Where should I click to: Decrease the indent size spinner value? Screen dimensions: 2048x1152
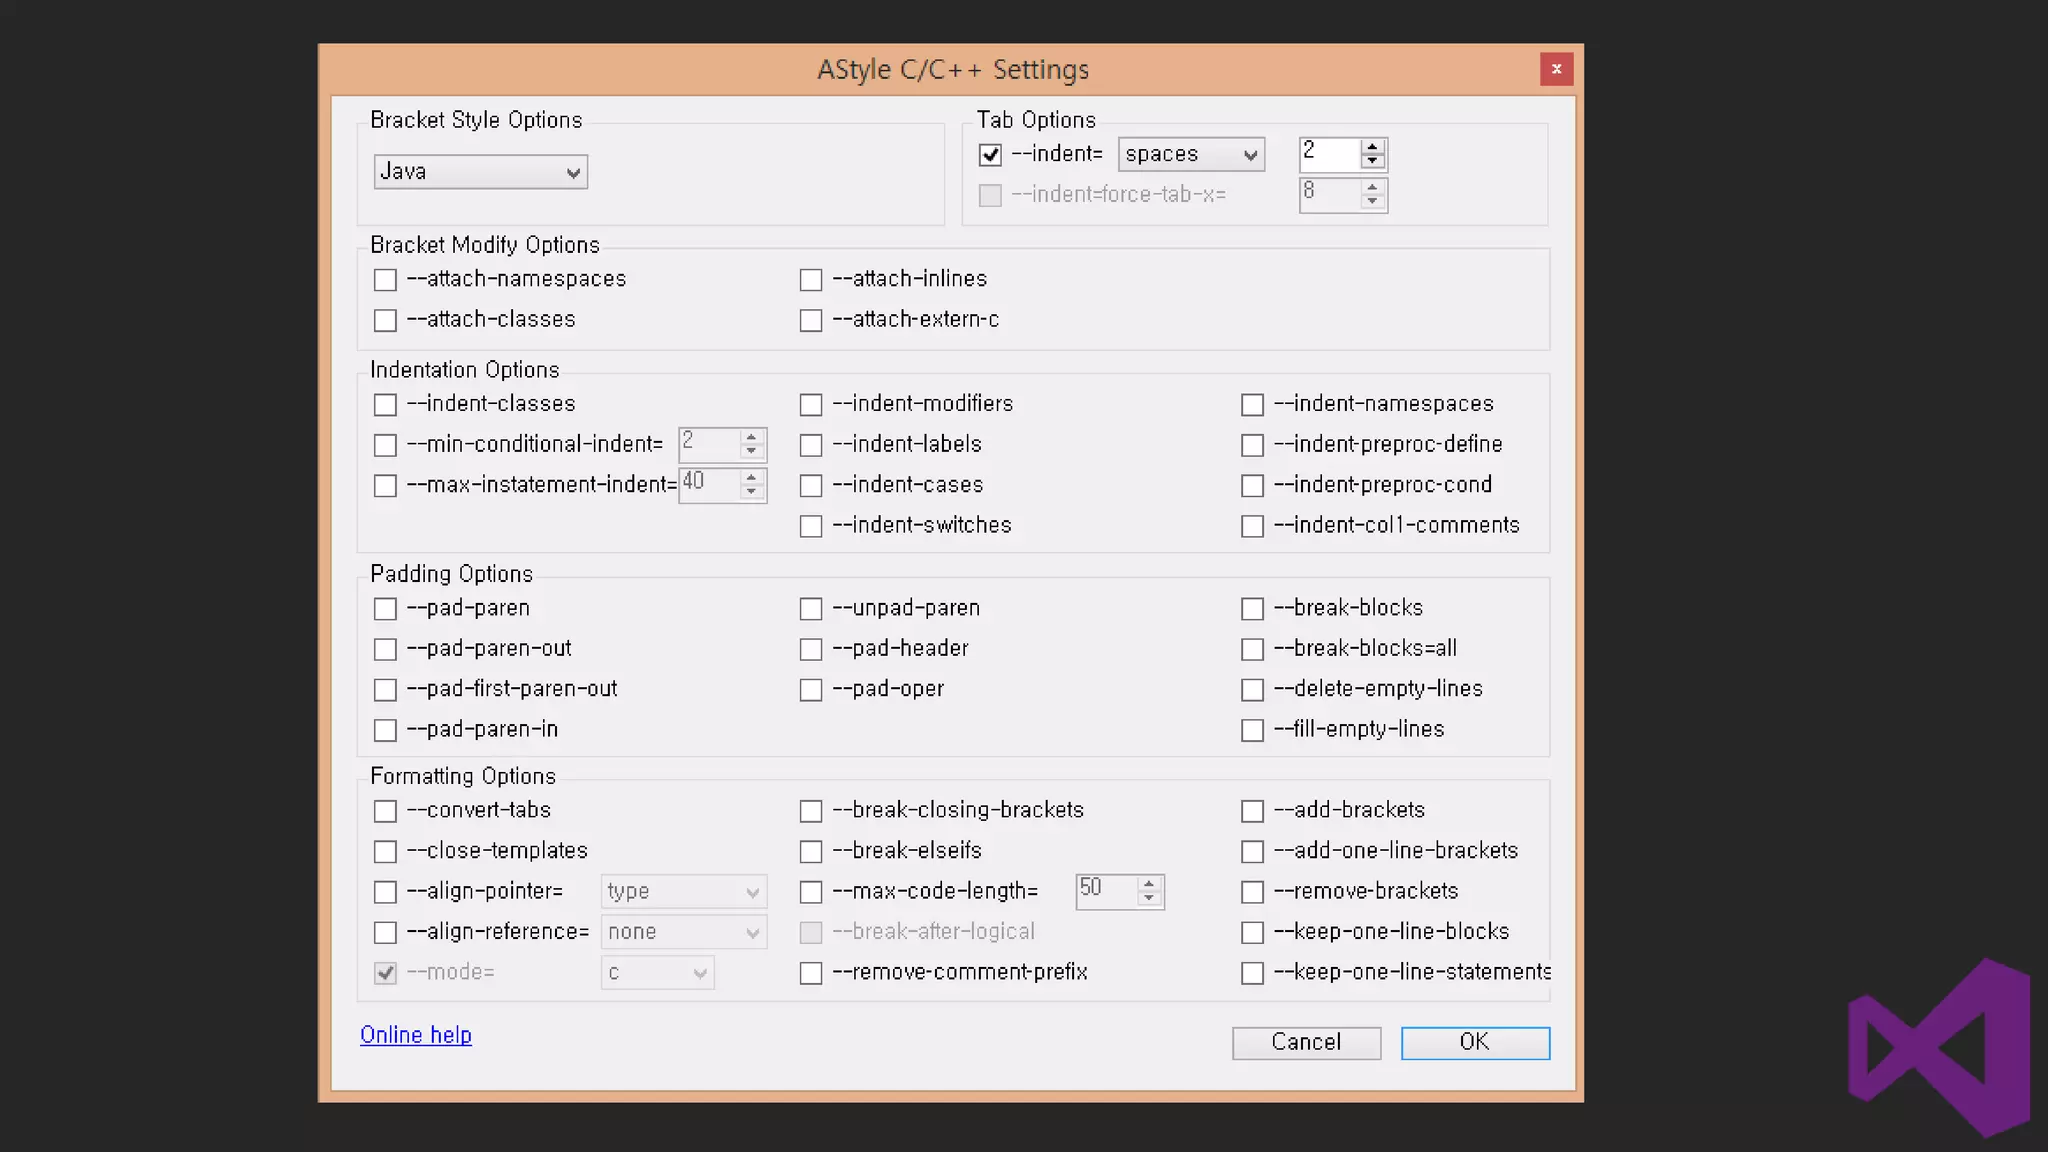coord(1372,161)
